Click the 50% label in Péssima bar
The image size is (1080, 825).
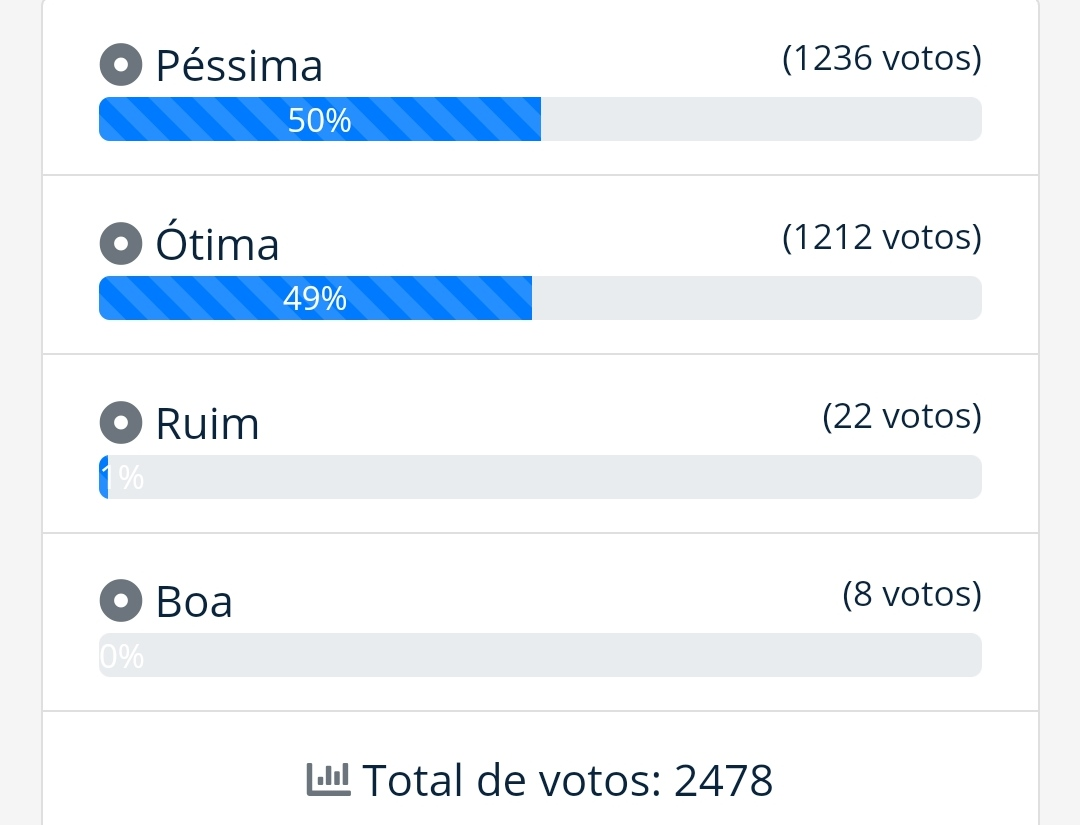pos(319,120)
